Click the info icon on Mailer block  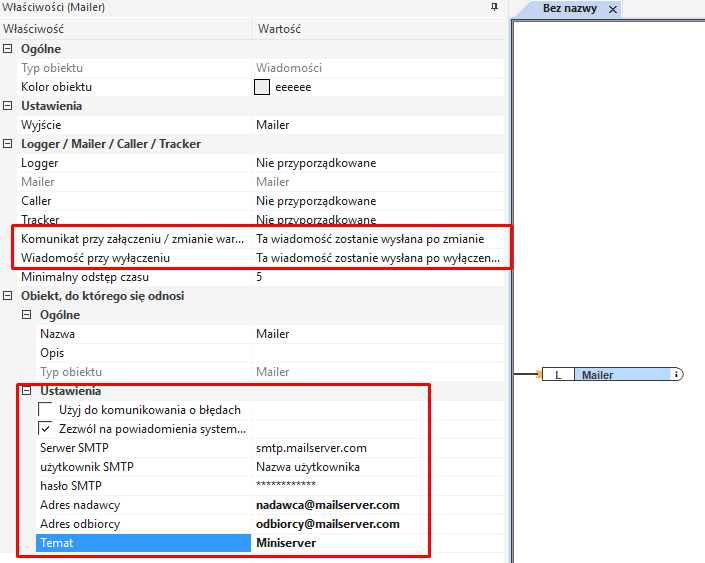coord(677,375)
